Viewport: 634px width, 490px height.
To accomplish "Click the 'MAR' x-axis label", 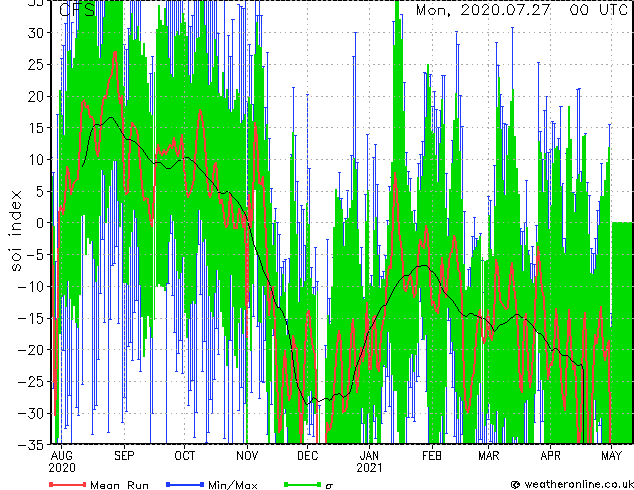I will tap(489, 456).
